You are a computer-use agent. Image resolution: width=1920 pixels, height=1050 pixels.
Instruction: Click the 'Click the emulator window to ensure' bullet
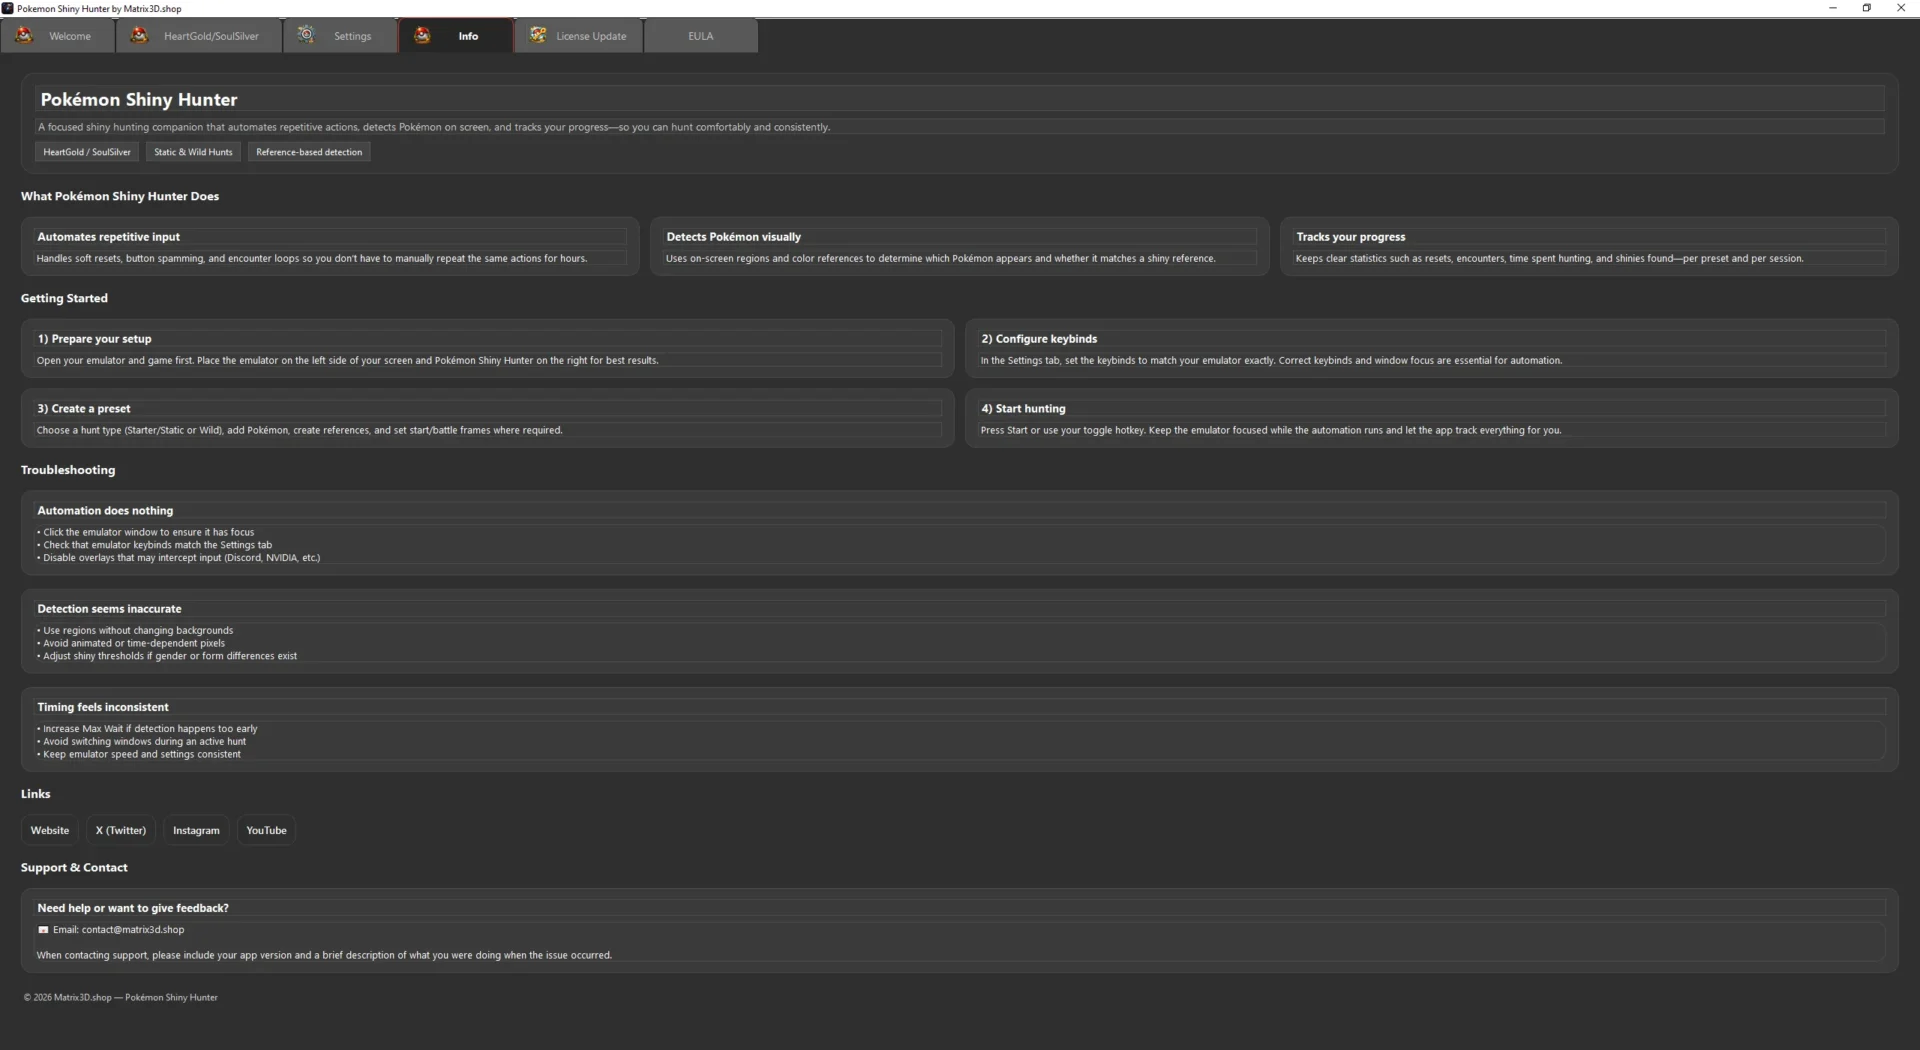coord(146,532)
